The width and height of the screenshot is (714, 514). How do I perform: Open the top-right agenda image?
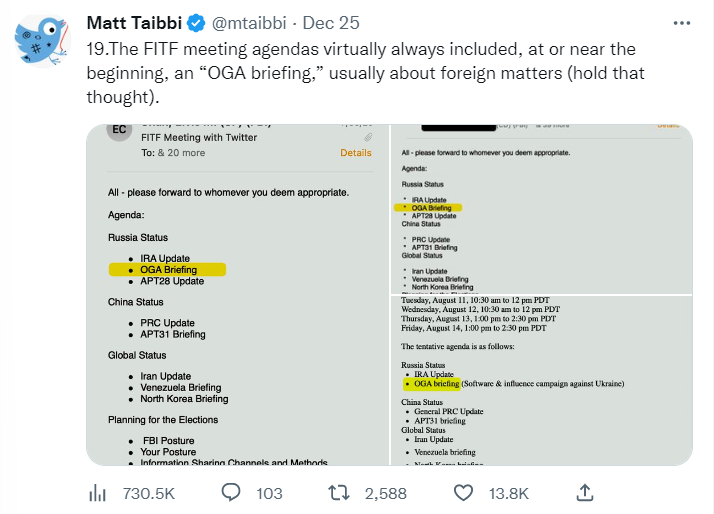(x=540, y=208)
